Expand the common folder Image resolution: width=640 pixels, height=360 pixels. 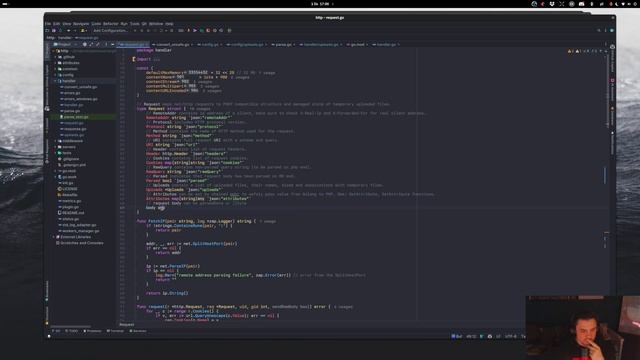56,69
